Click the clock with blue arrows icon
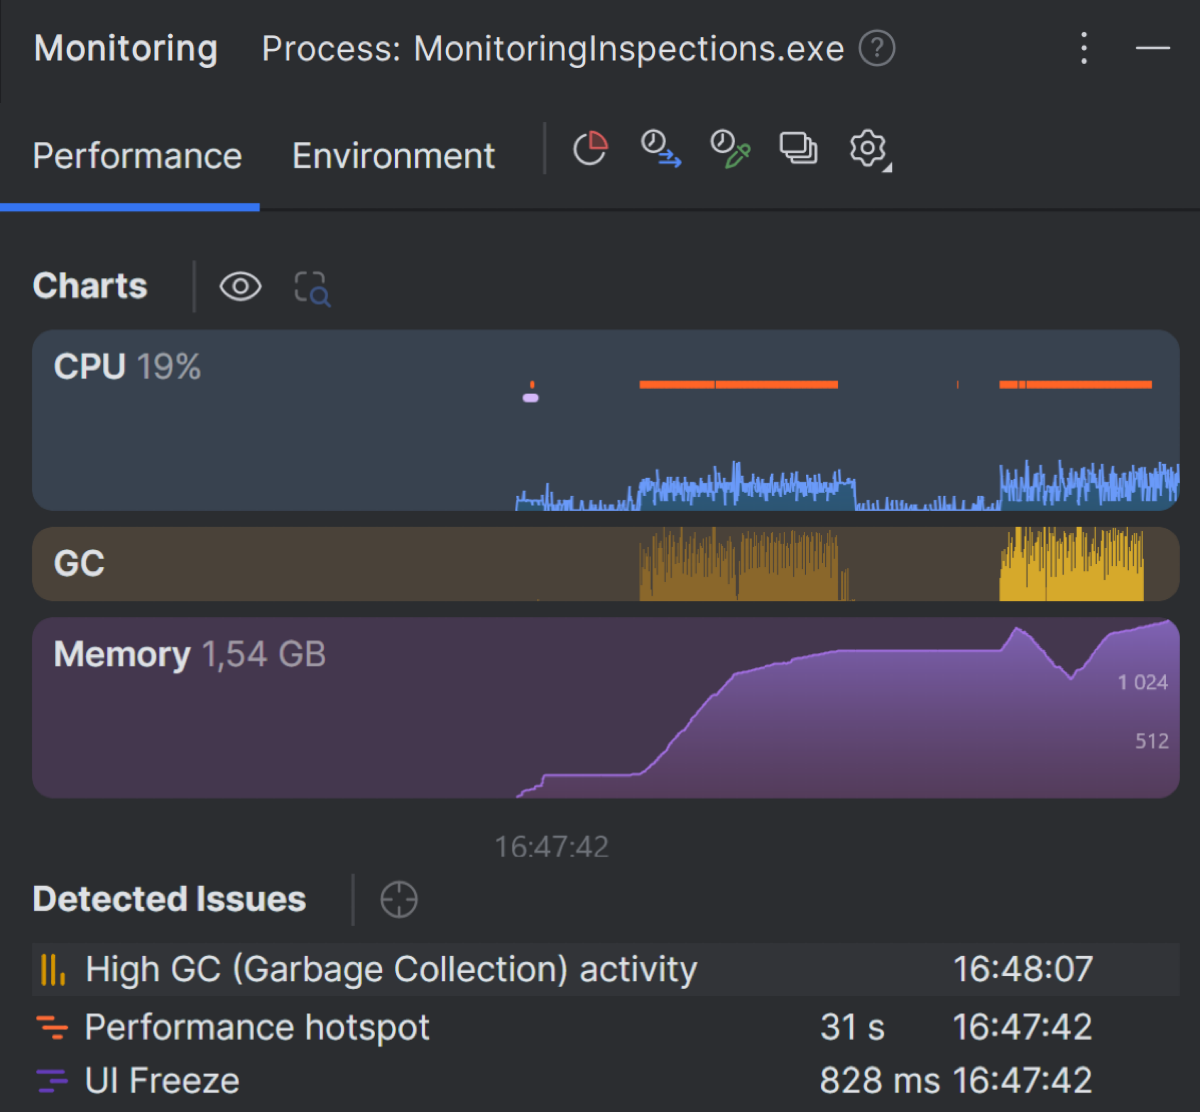Viewport: 1200px width, 1112px height. coord(660,149)
